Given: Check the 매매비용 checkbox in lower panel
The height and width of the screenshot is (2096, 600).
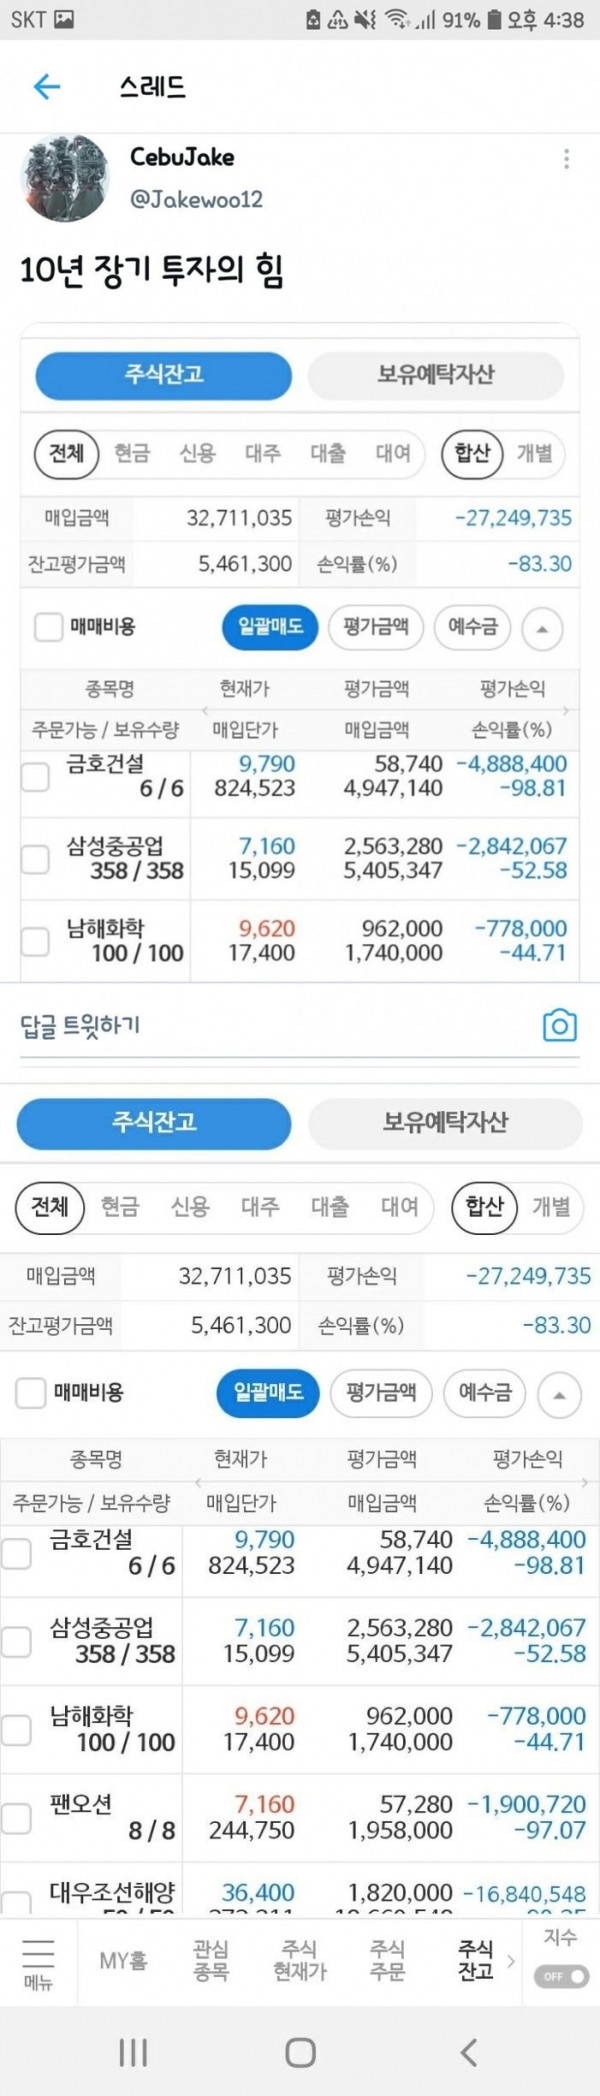Looking at the screenshot, I should (31, 1392).
